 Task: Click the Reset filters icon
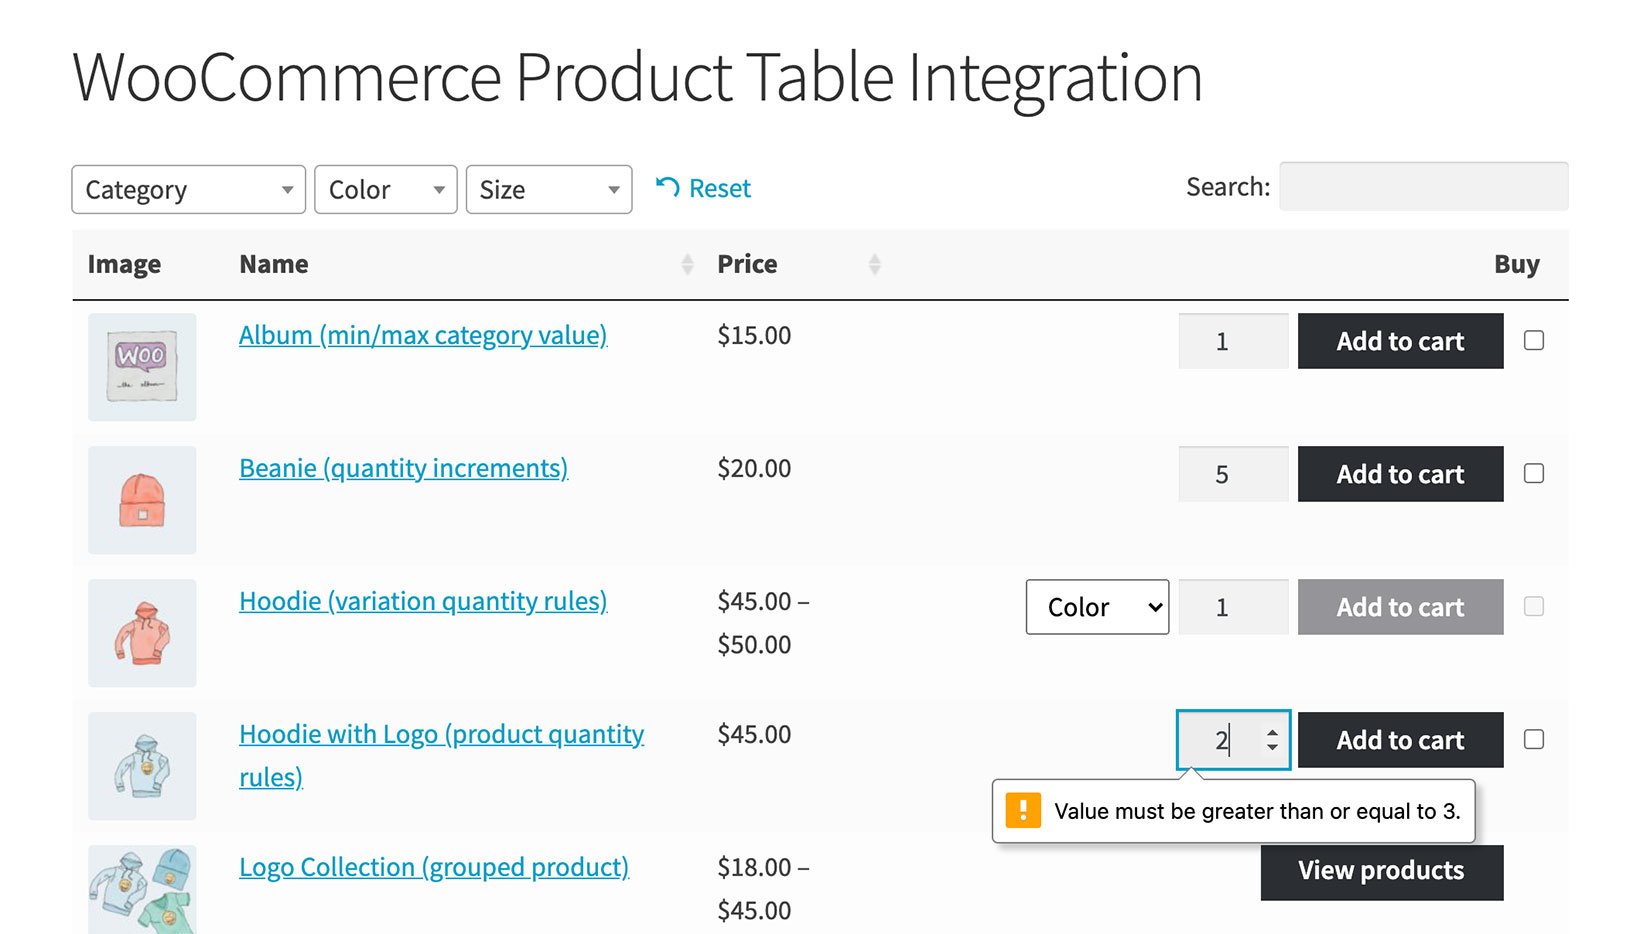pos(668,187)
